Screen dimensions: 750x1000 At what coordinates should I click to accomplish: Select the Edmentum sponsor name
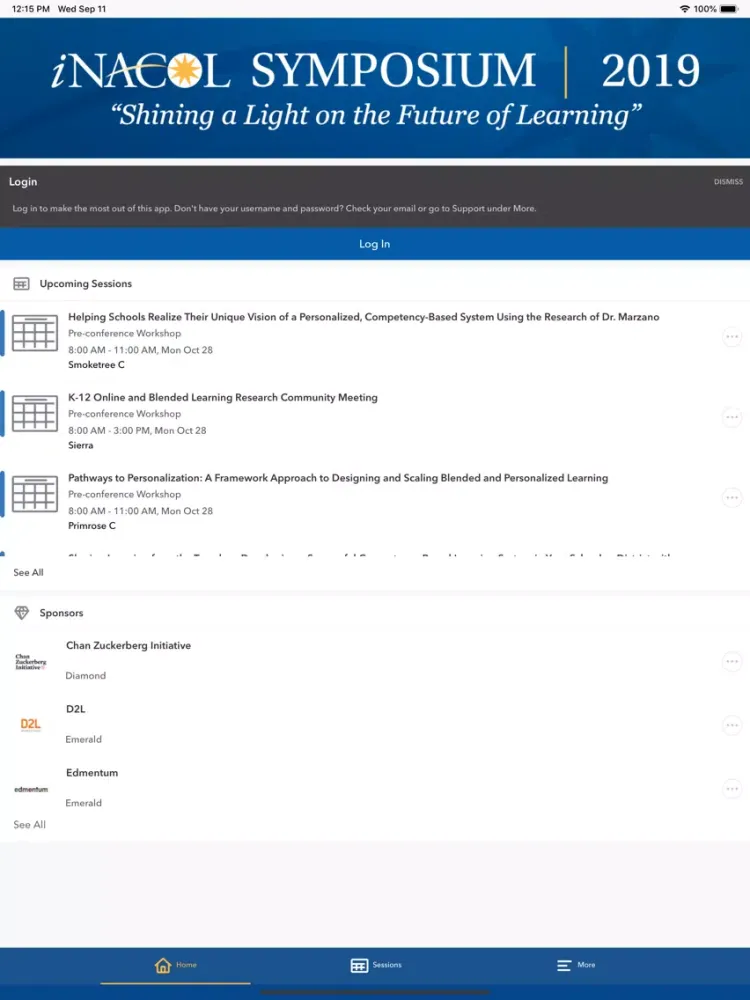pos(92,773)
